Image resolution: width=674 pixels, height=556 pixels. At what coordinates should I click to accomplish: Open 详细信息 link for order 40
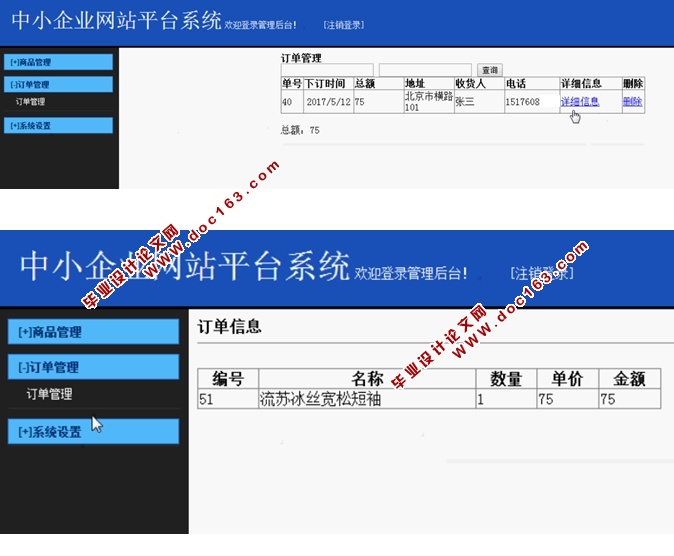tap(579, 101)
